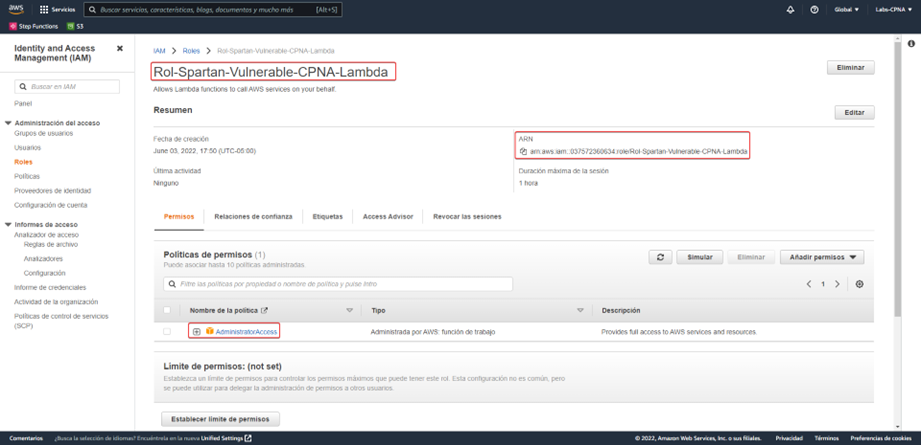Go to Roles breadcrumb link
921x445 pixels.
pos(191,51)
